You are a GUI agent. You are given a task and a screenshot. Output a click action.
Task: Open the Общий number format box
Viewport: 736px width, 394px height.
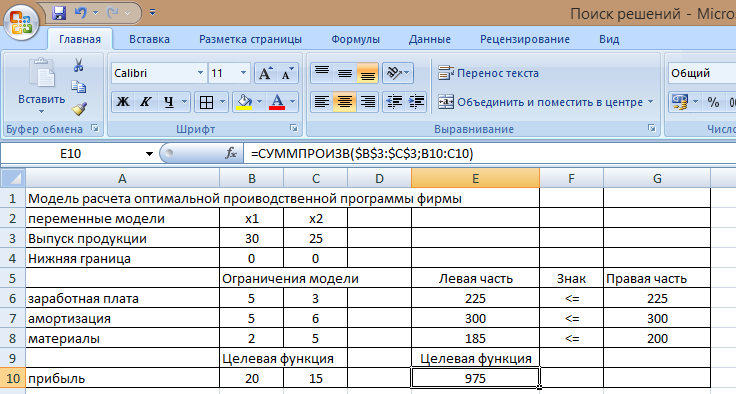point(702,73)
